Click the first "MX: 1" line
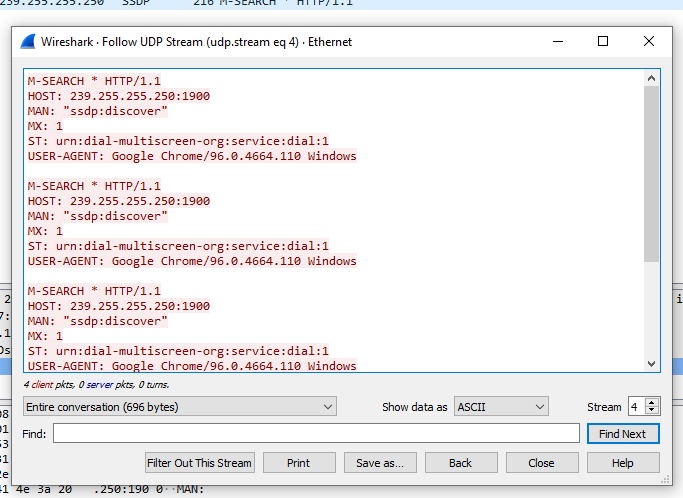Screen dimensions: 683x498 [x=45, y=126]
